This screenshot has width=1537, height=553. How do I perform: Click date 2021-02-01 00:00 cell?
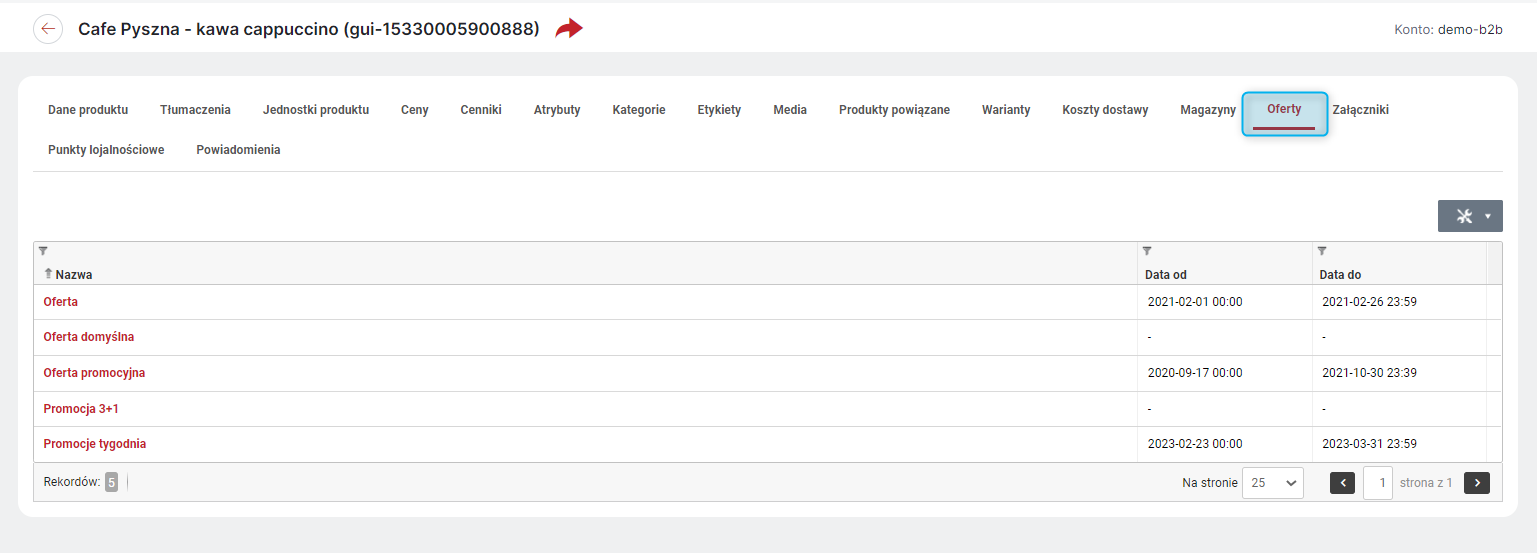(1195, 301)
